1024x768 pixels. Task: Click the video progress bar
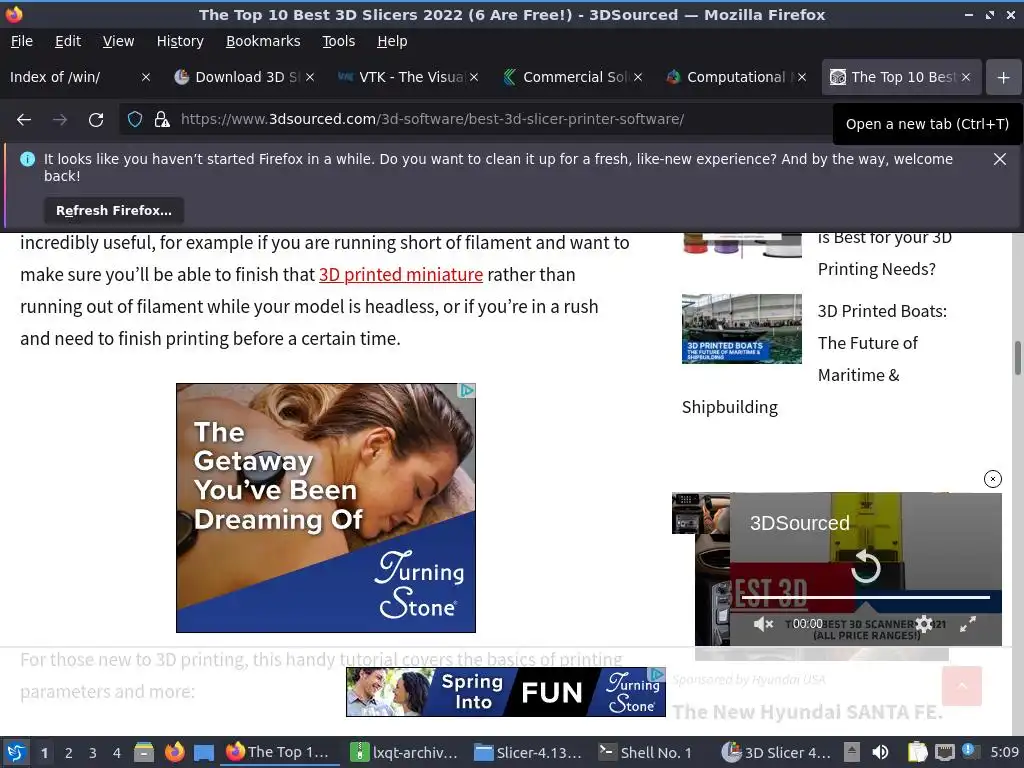click(866, 597)
